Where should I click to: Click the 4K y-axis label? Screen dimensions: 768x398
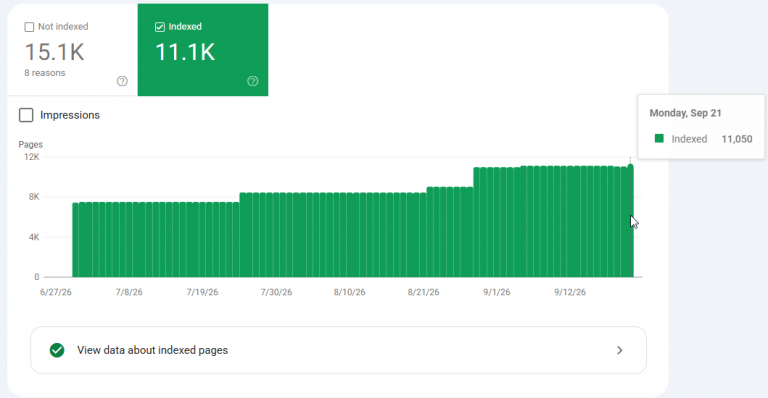coord(34,237)
